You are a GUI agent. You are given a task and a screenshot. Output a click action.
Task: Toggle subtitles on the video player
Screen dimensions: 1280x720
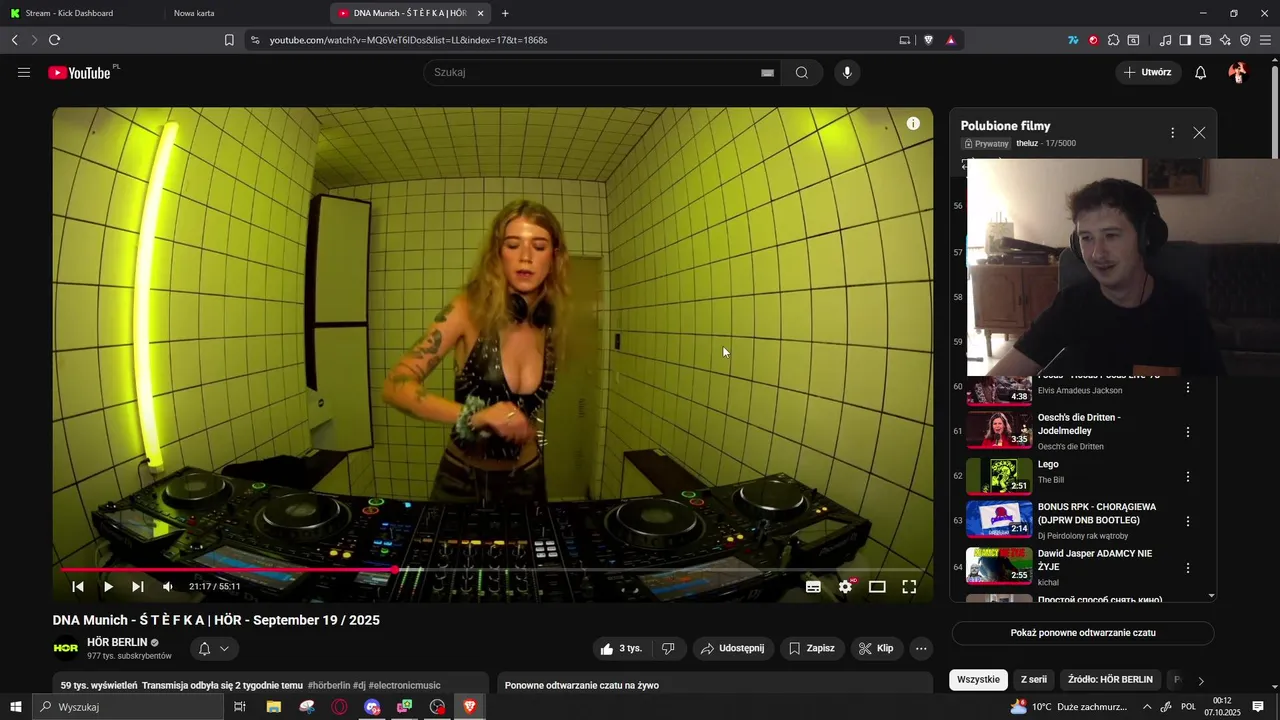[x=813, y=587]
